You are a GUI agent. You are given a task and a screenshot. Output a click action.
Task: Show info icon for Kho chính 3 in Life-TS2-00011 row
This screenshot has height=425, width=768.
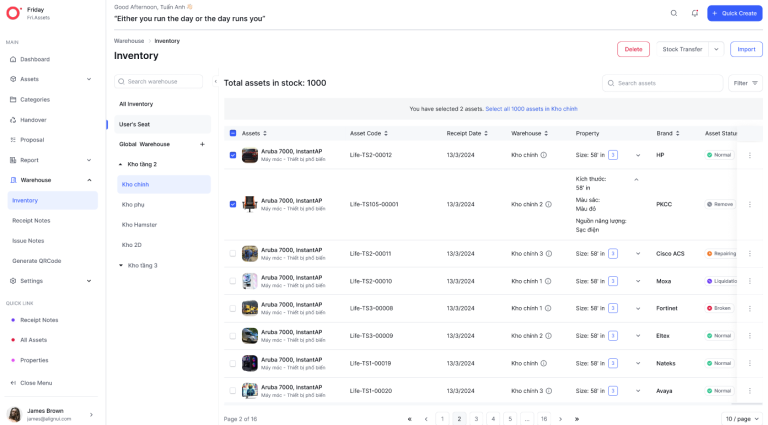(x=549, y=254)
